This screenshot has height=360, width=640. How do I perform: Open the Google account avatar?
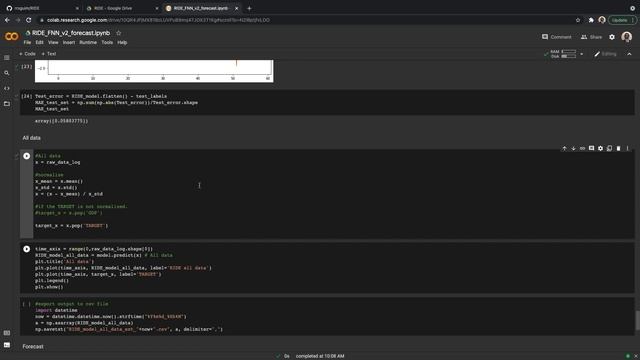coord(627,37)
